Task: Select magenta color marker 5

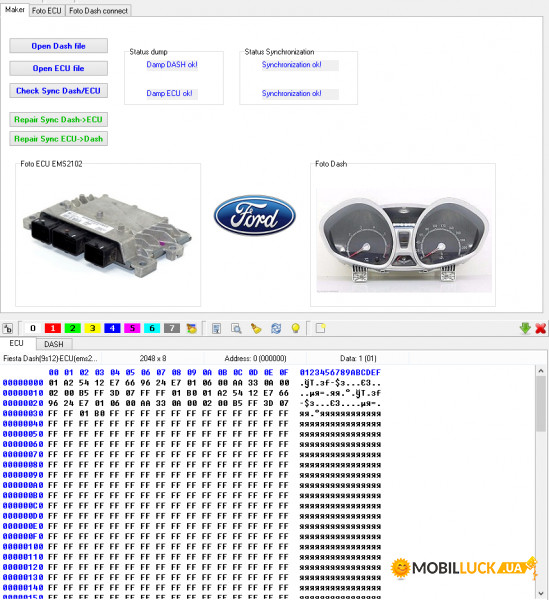Action: coord(132,328)
